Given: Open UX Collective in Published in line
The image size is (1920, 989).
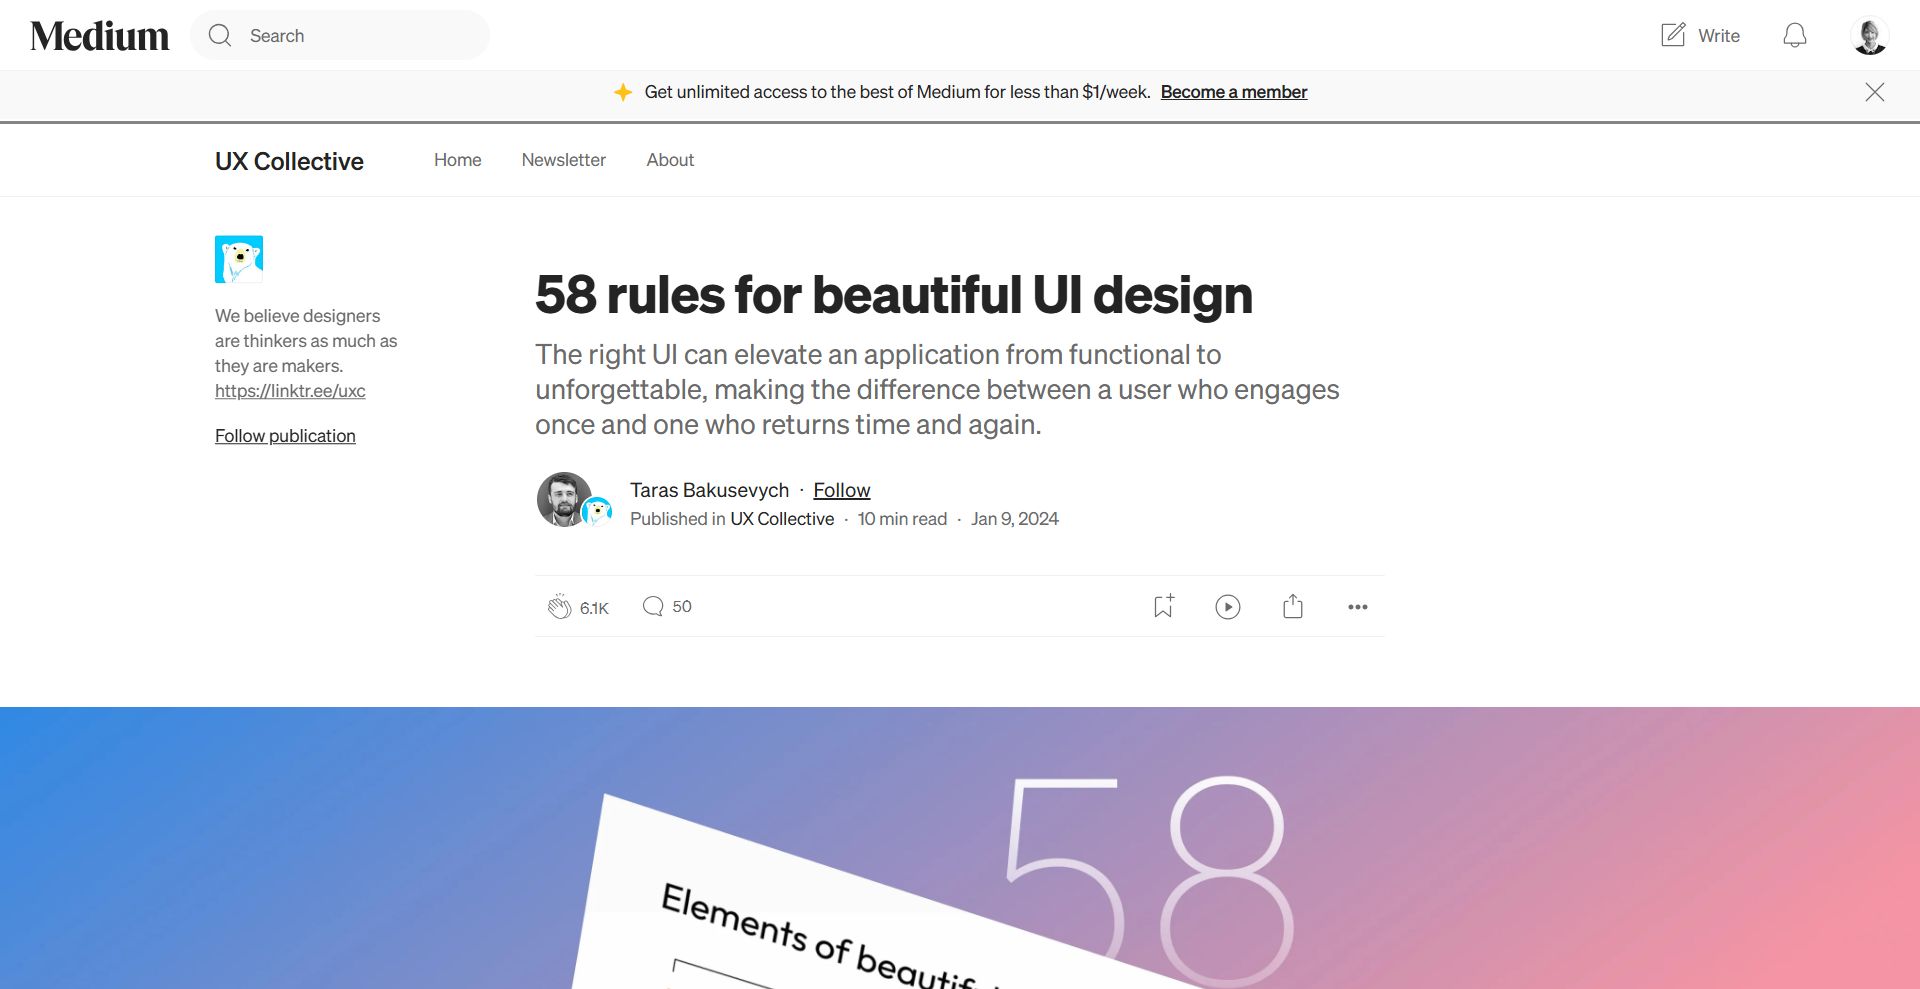Looking at the screenshot, I should (782, 519).
